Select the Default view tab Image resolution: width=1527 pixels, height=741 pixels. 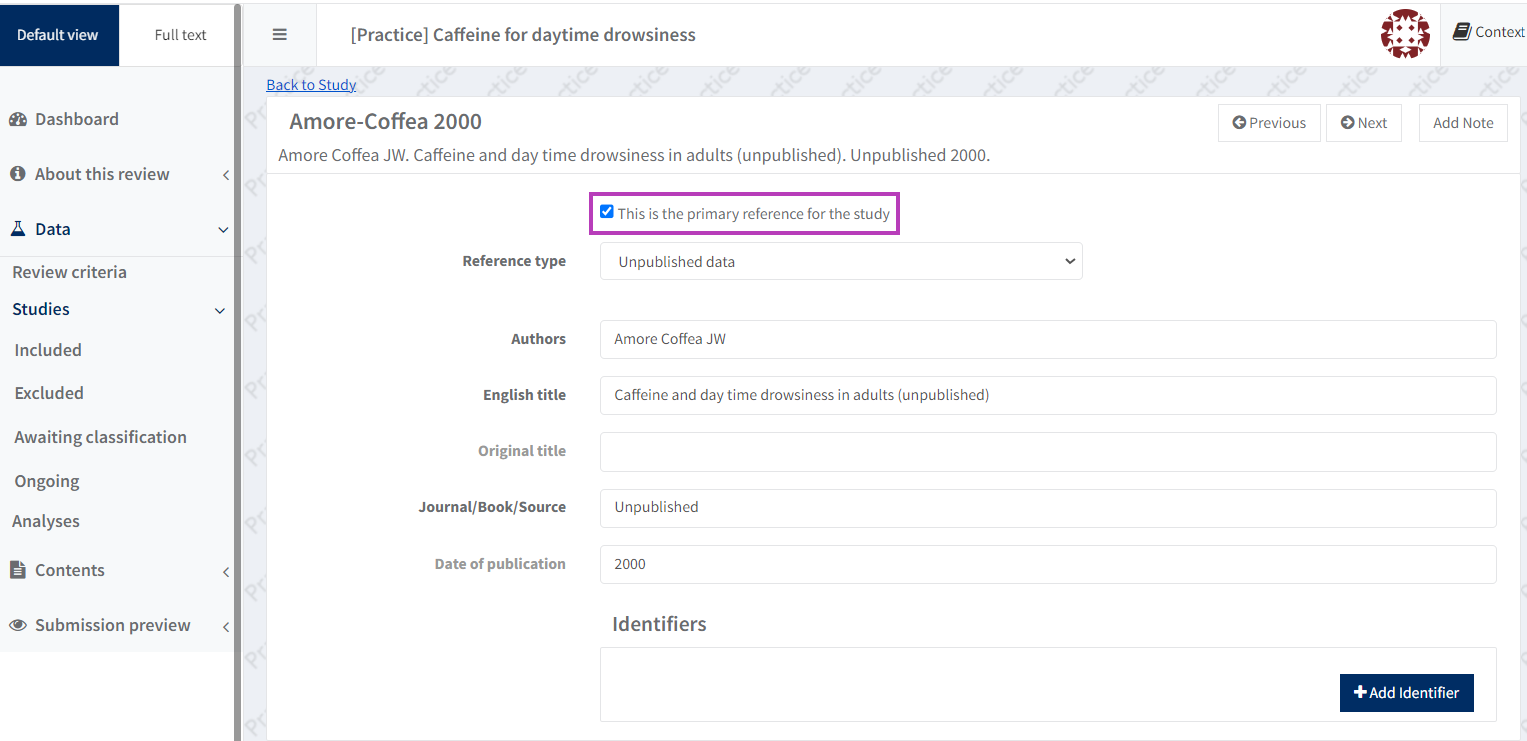pos(58,35)
